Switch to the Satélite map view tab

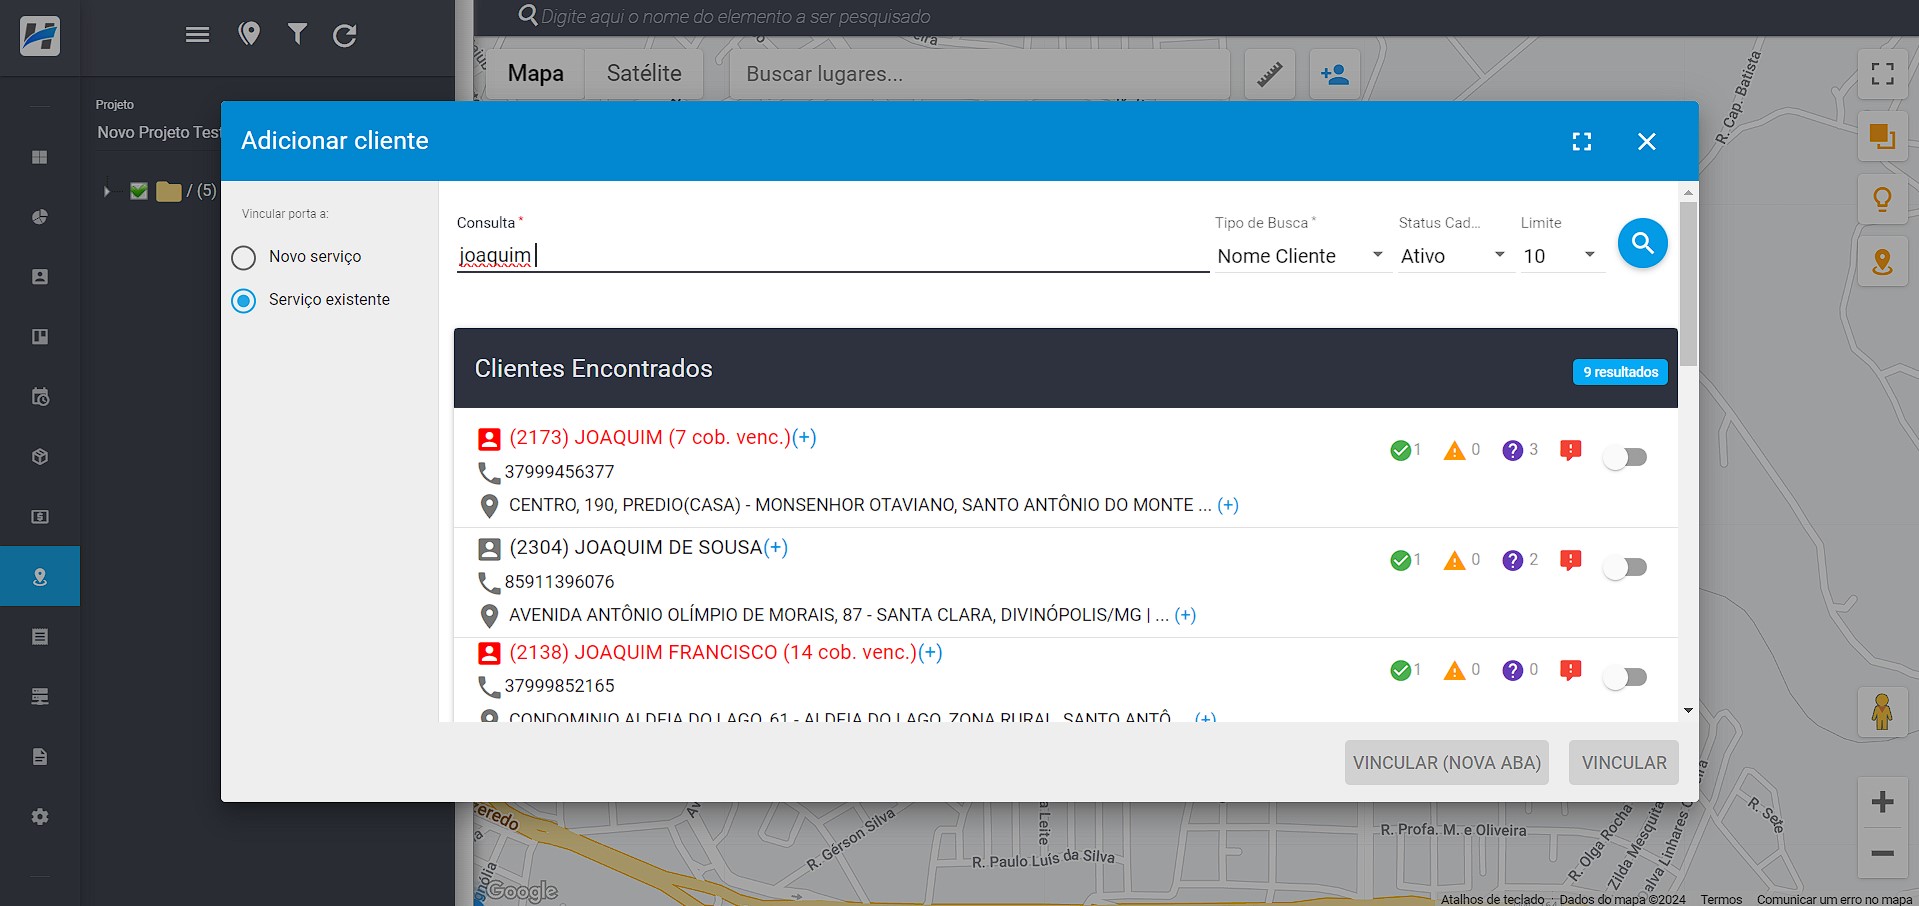[x=644, y=74]
